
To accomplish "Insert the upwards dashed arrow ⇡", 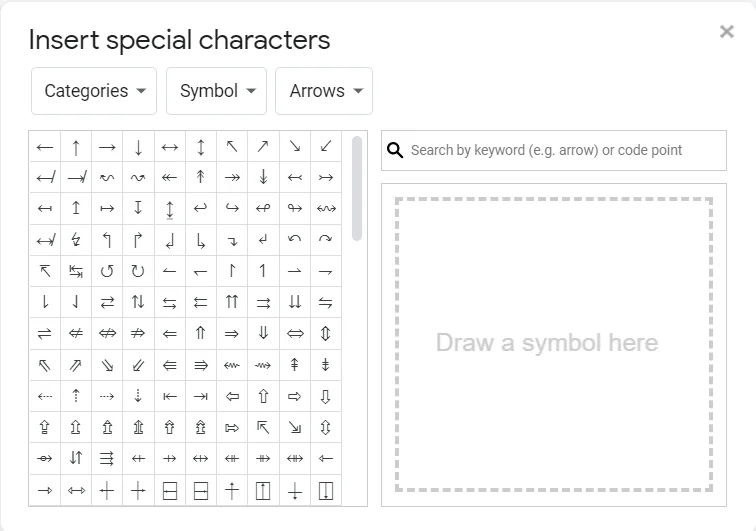I will pos(76,396).
